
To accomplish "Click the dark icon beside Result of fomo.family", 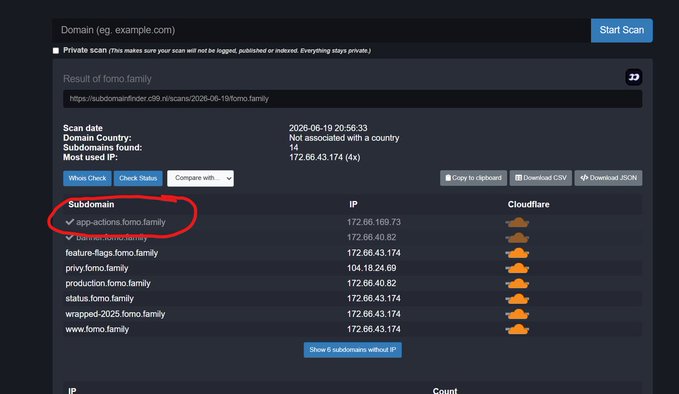I will coord(634,77).
